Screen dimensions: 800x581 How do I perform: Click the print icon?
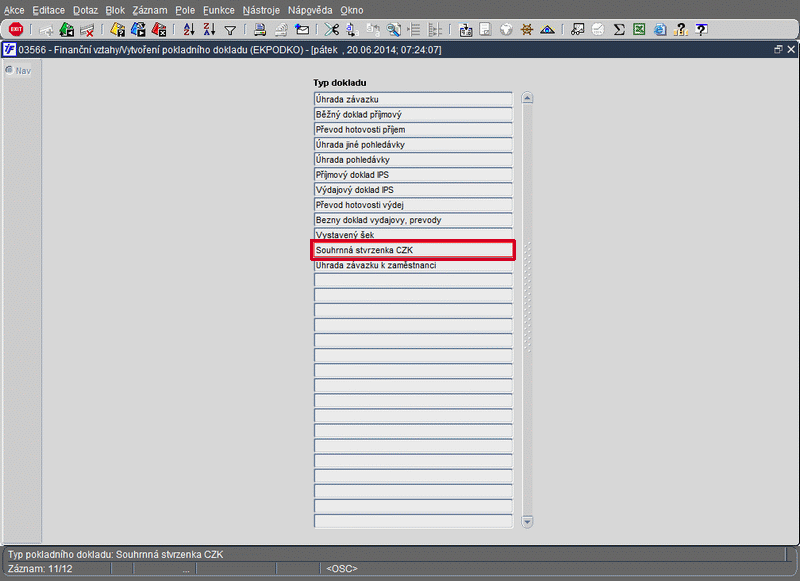coord(260,30)
